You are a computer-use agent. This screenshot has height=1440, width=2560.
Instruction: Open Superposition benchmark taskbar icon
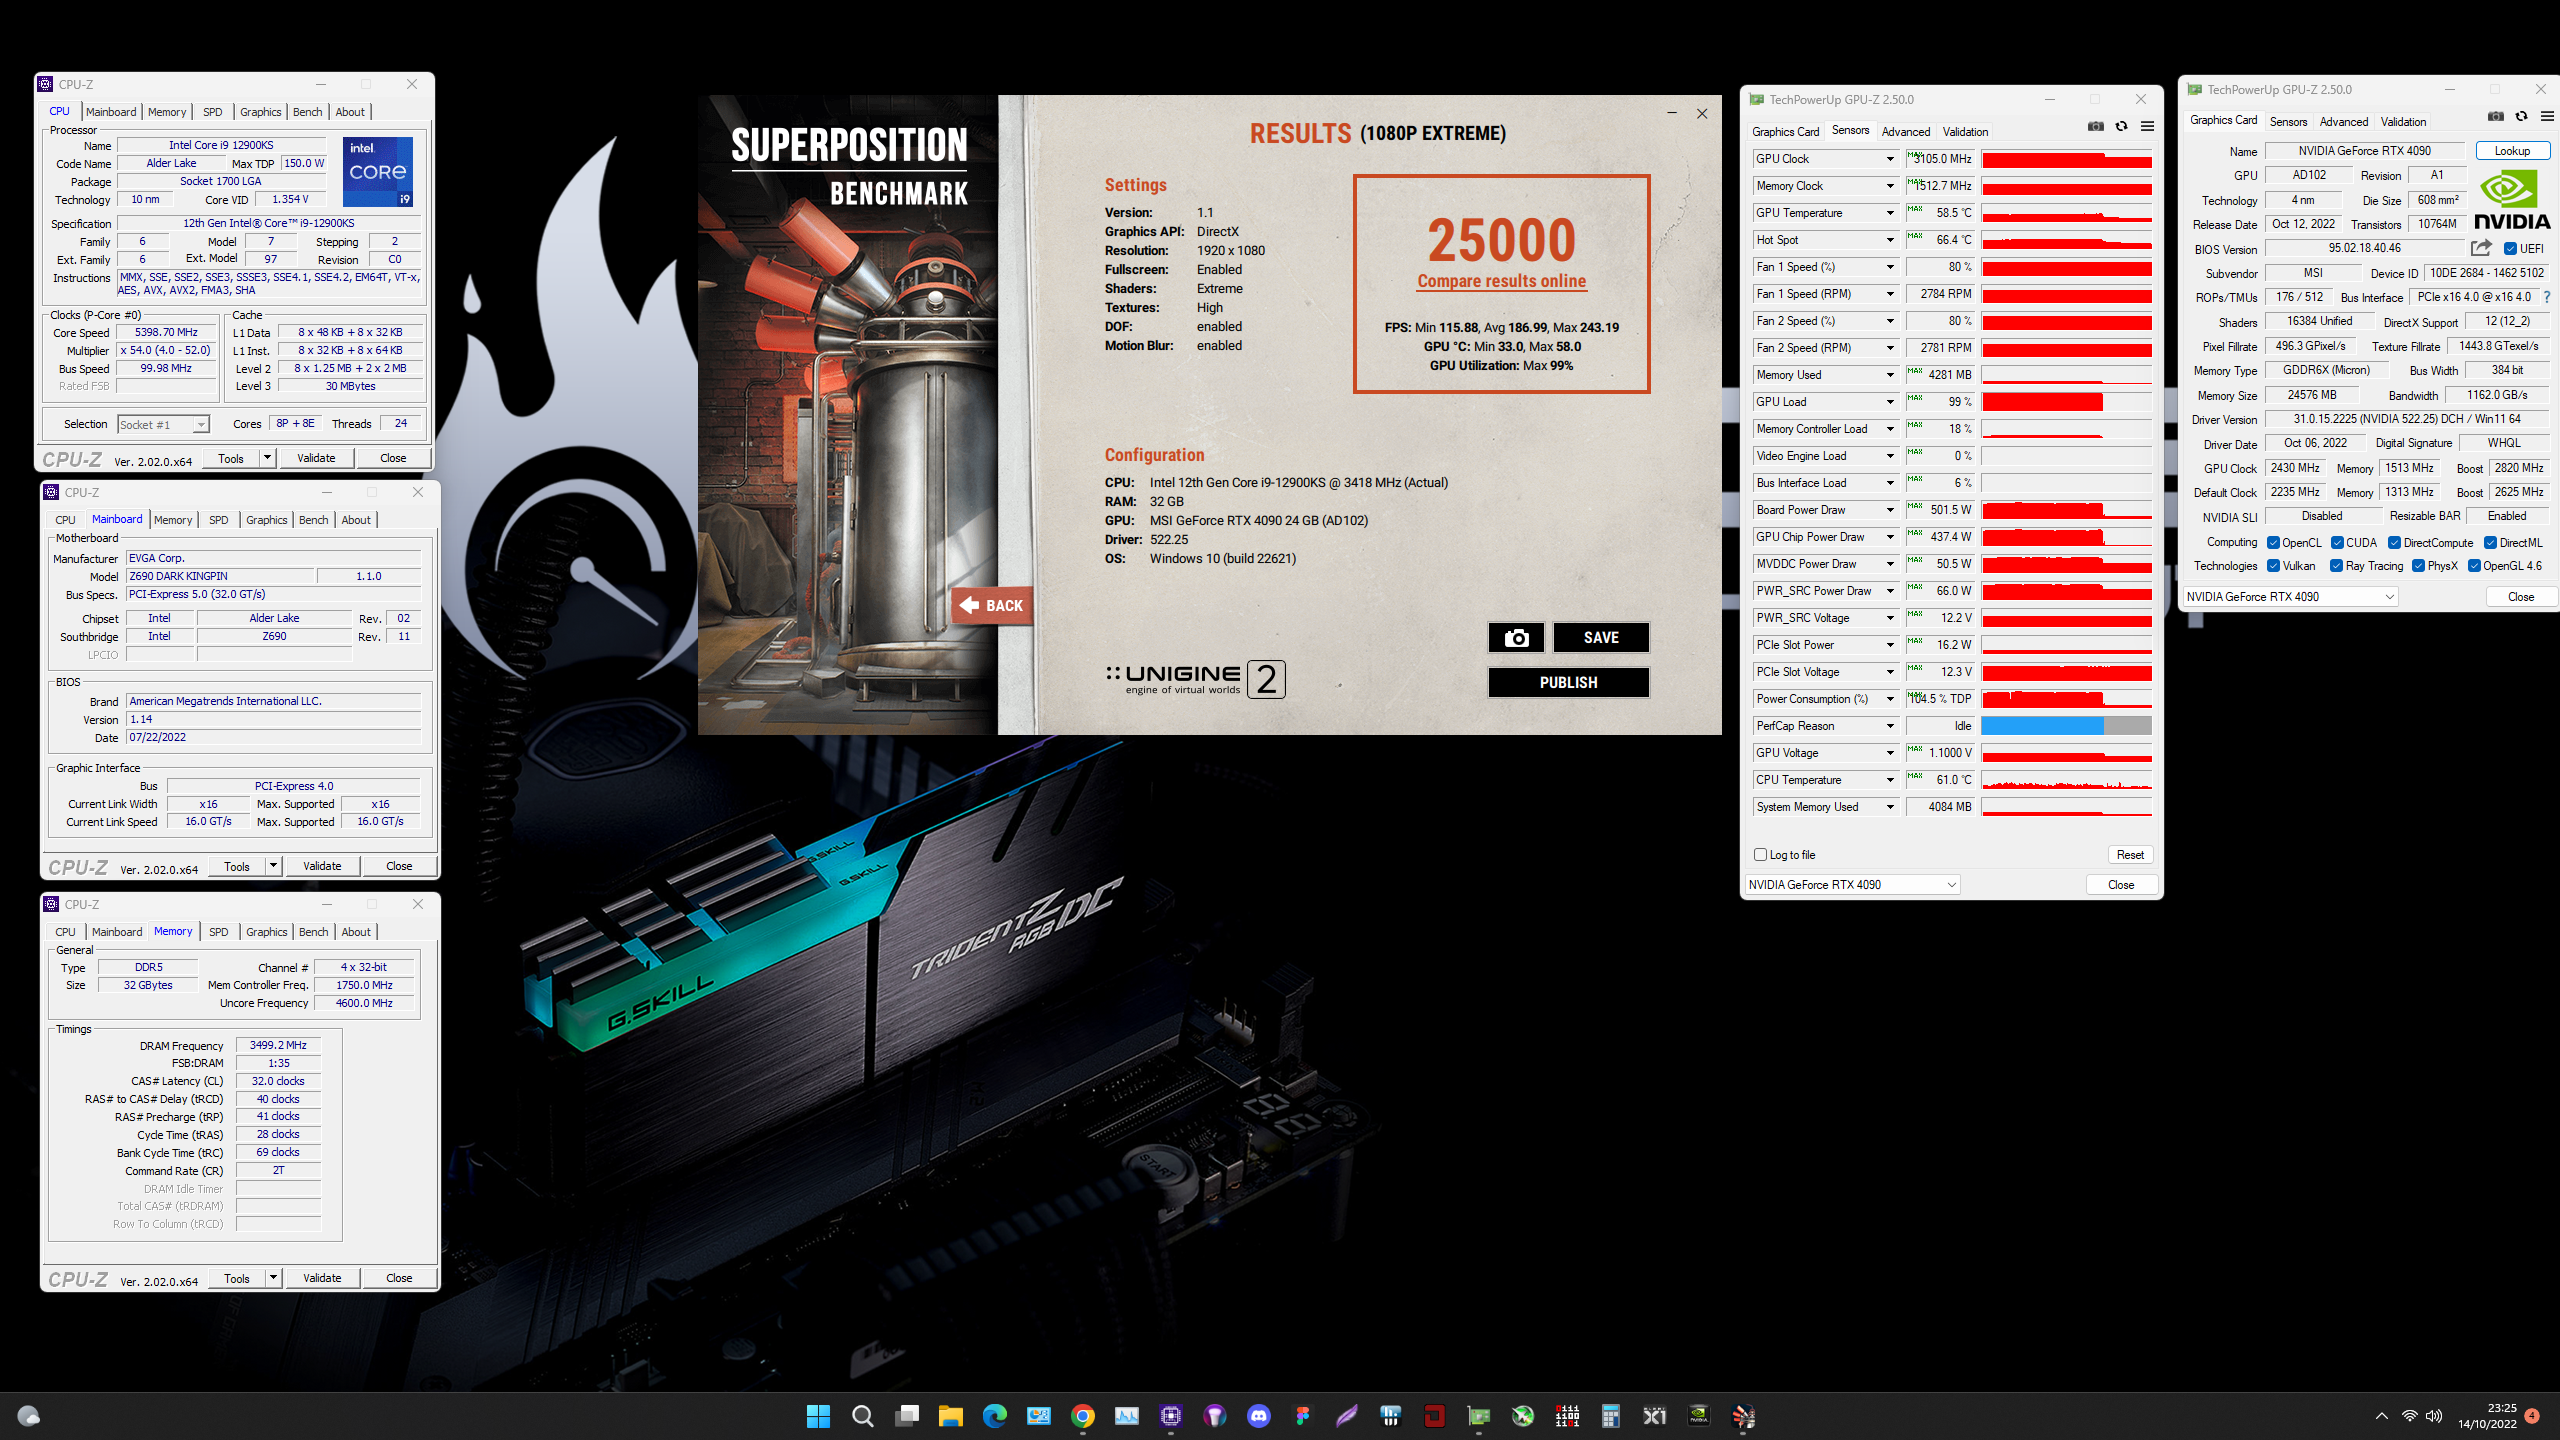pyautogui.click(x=1743, y=1416)
